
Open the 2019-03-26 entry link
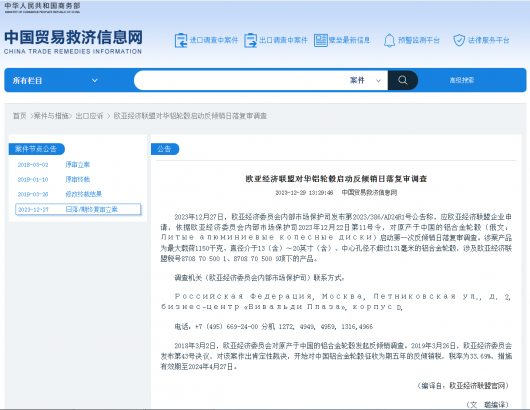click(83, 194)
